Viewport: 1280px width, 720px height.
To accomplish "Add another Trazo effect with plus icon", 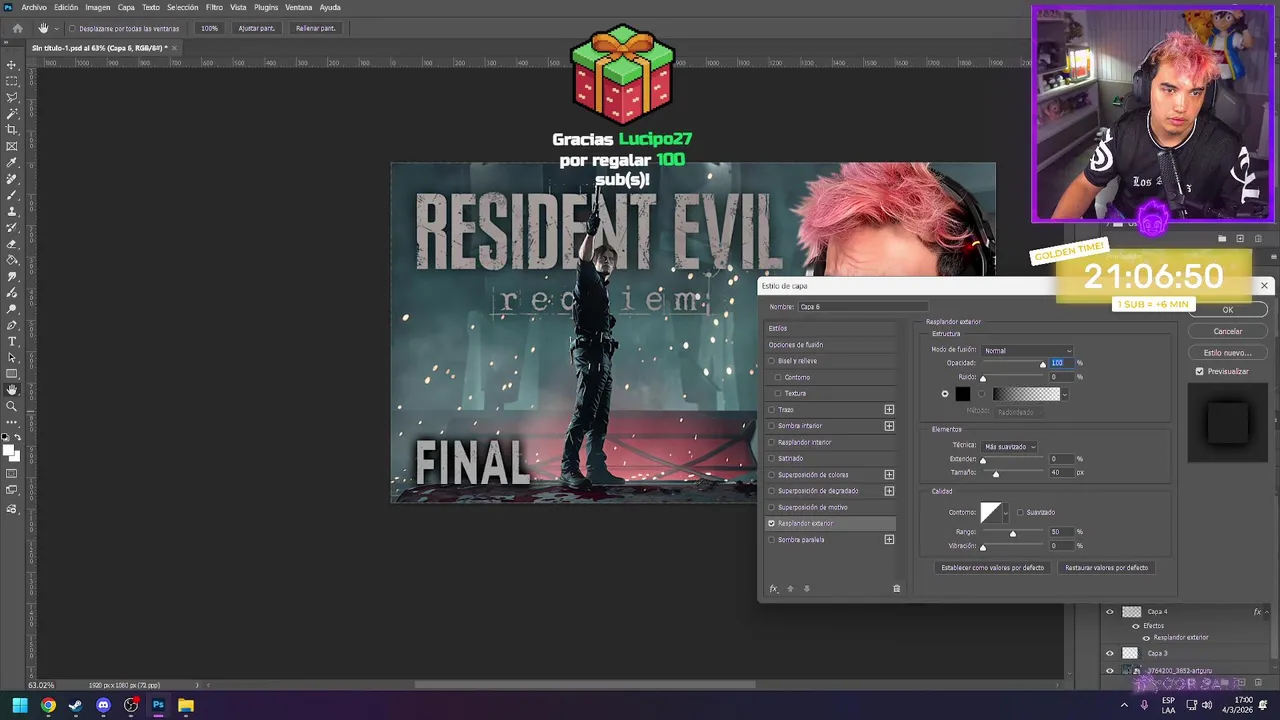I will click(889, 410).
